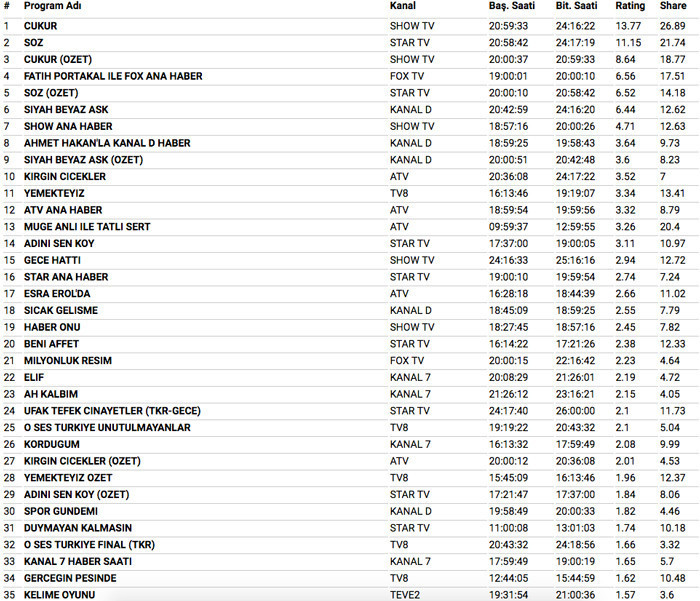The height and width of the screenshot is (601, 700).
Task: Click 'TEVE2' channel name
Action: tap(405, 595)
